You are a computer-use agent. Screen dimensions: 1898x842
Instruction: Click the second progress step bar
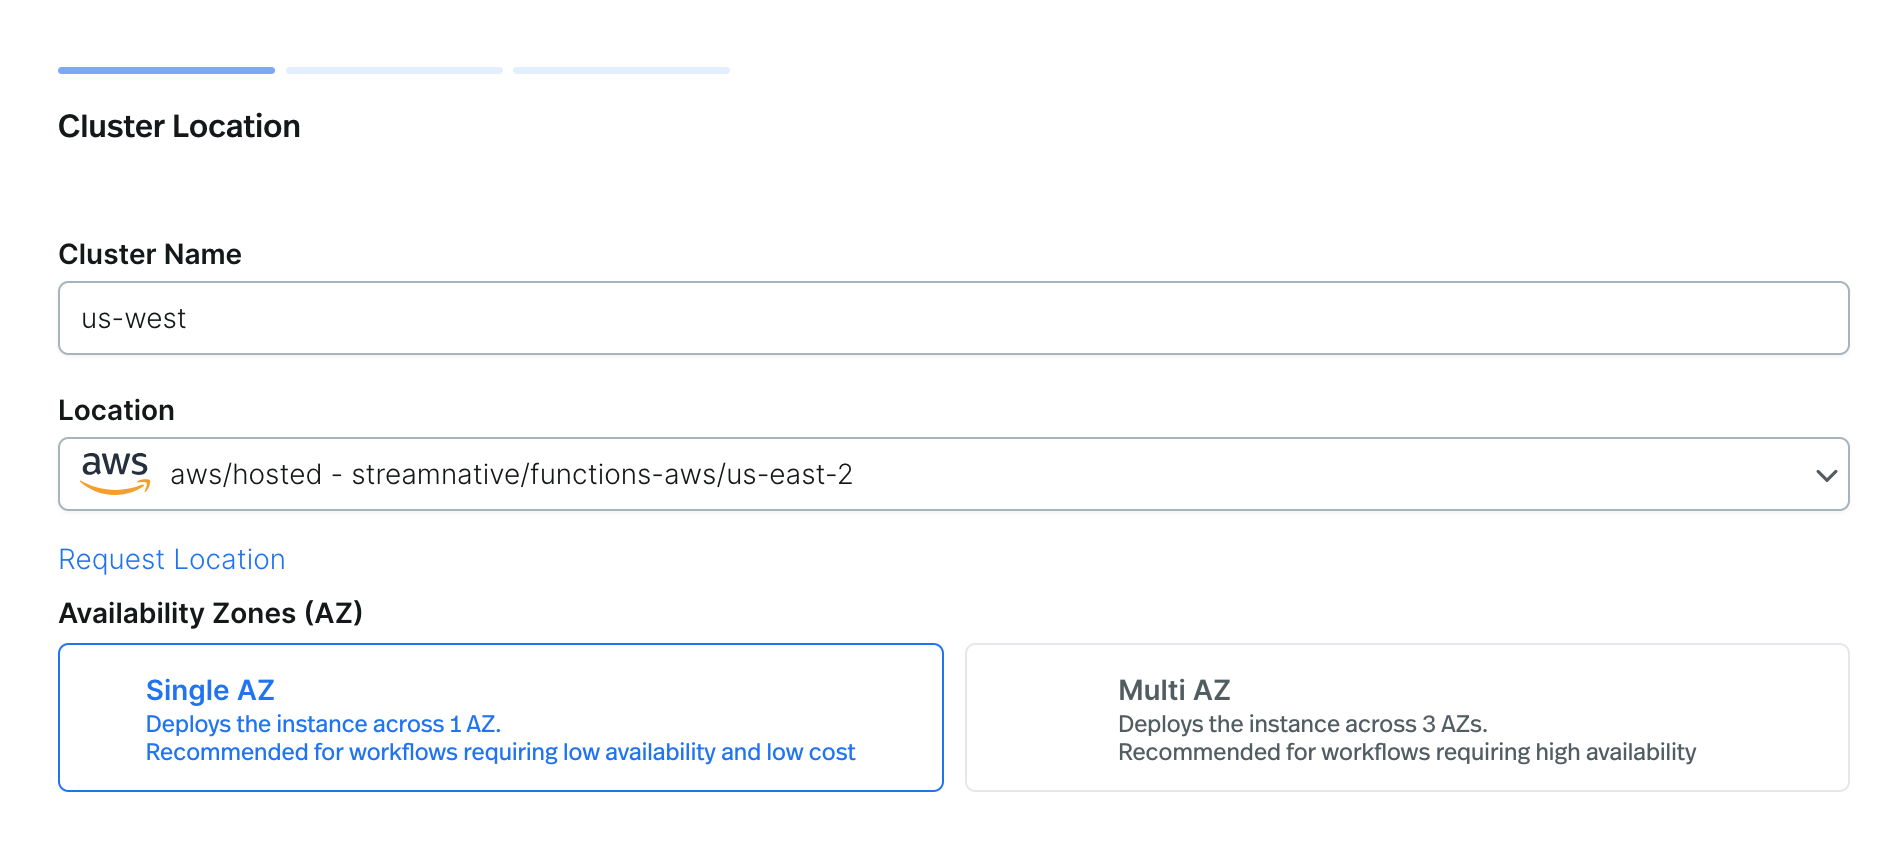pyautogui.click(x=394, y=70)
